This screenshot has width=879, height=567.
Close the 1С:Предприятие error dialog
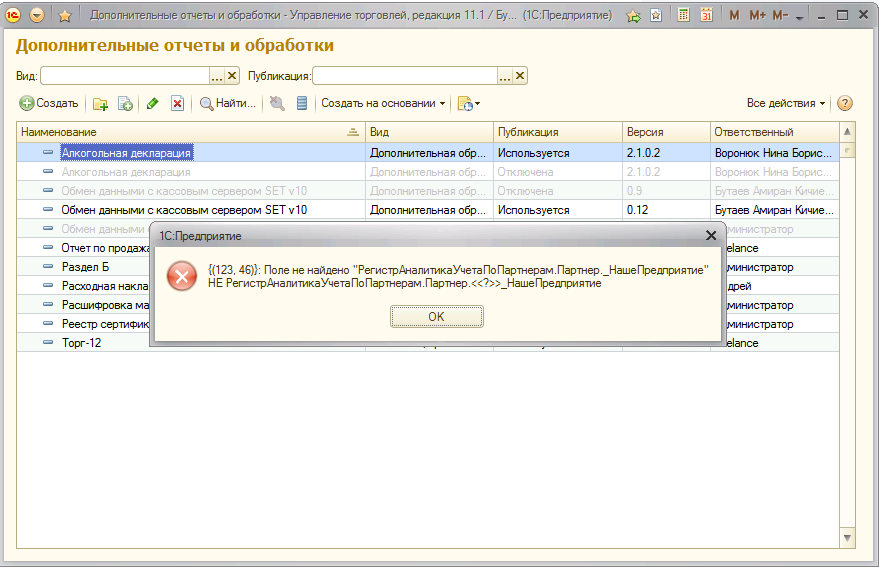(x=711, y=236)
